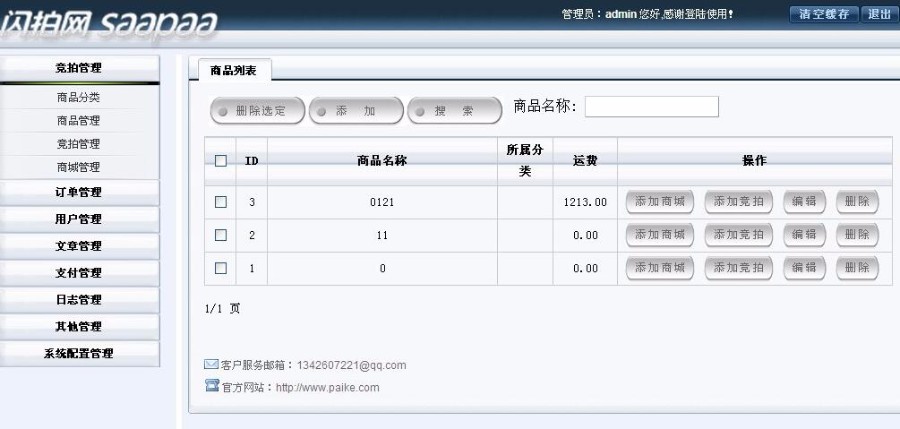Click the 商品名称 column header
This screenshot has width=900, height=429.
point(382,161)
